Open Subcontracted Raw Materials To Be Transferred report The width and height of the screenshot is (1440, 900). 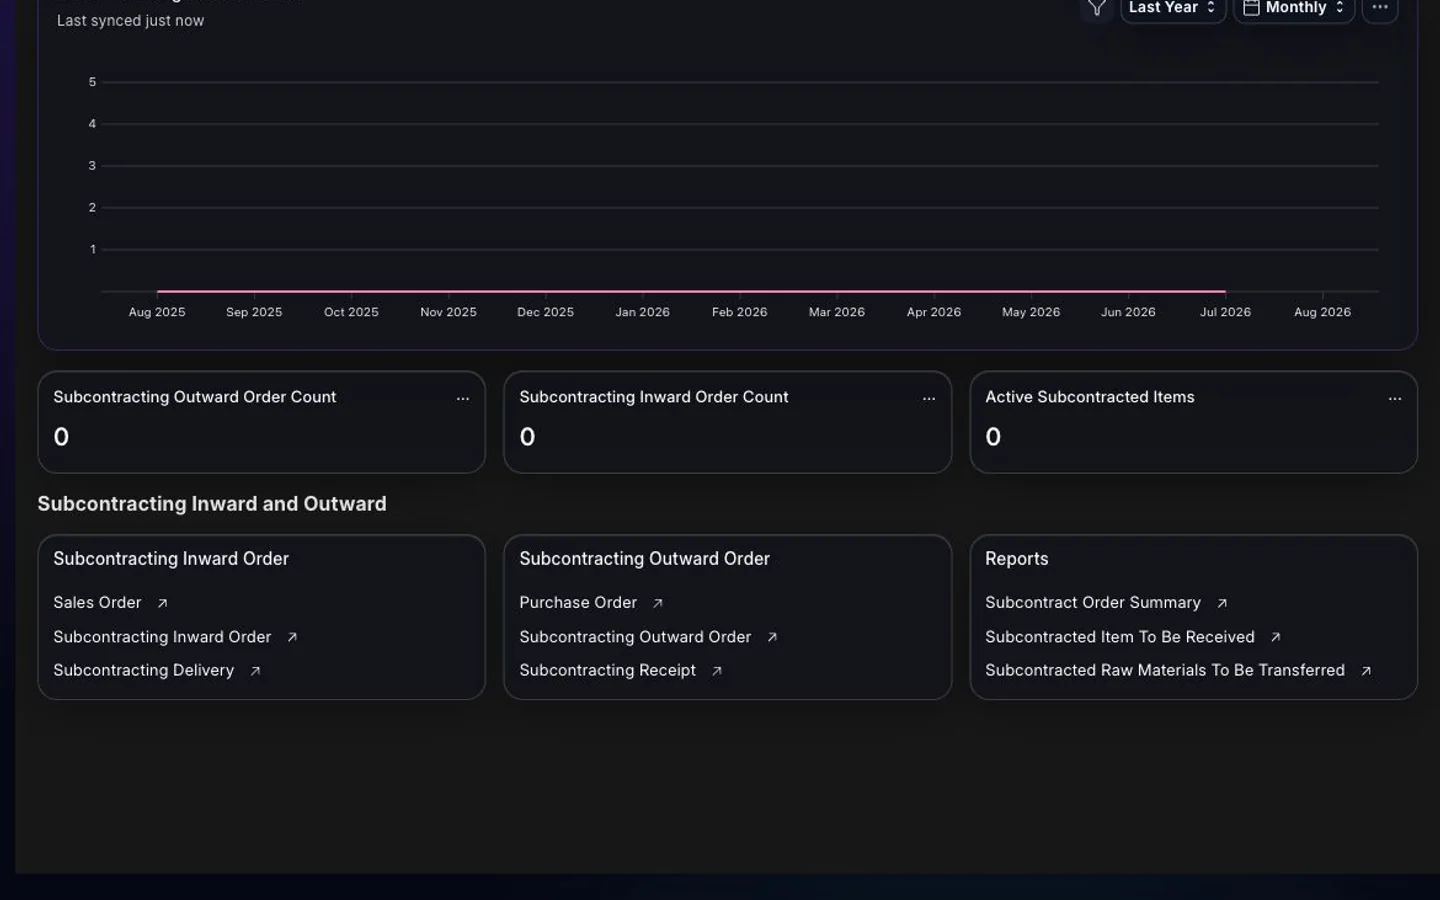click(x=1165, y=670)
